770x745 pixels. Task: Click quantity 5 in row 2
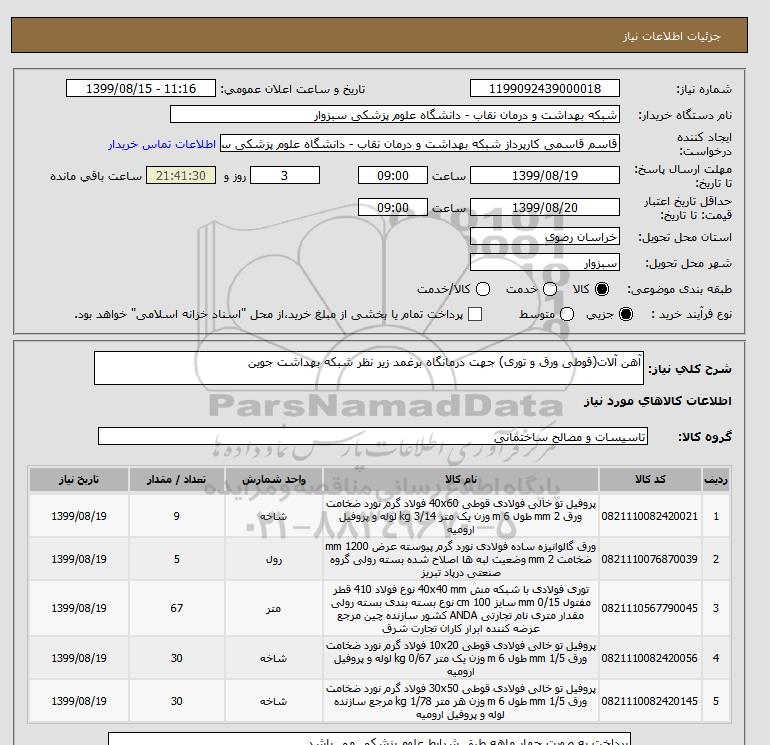click(x=177, y=559)
